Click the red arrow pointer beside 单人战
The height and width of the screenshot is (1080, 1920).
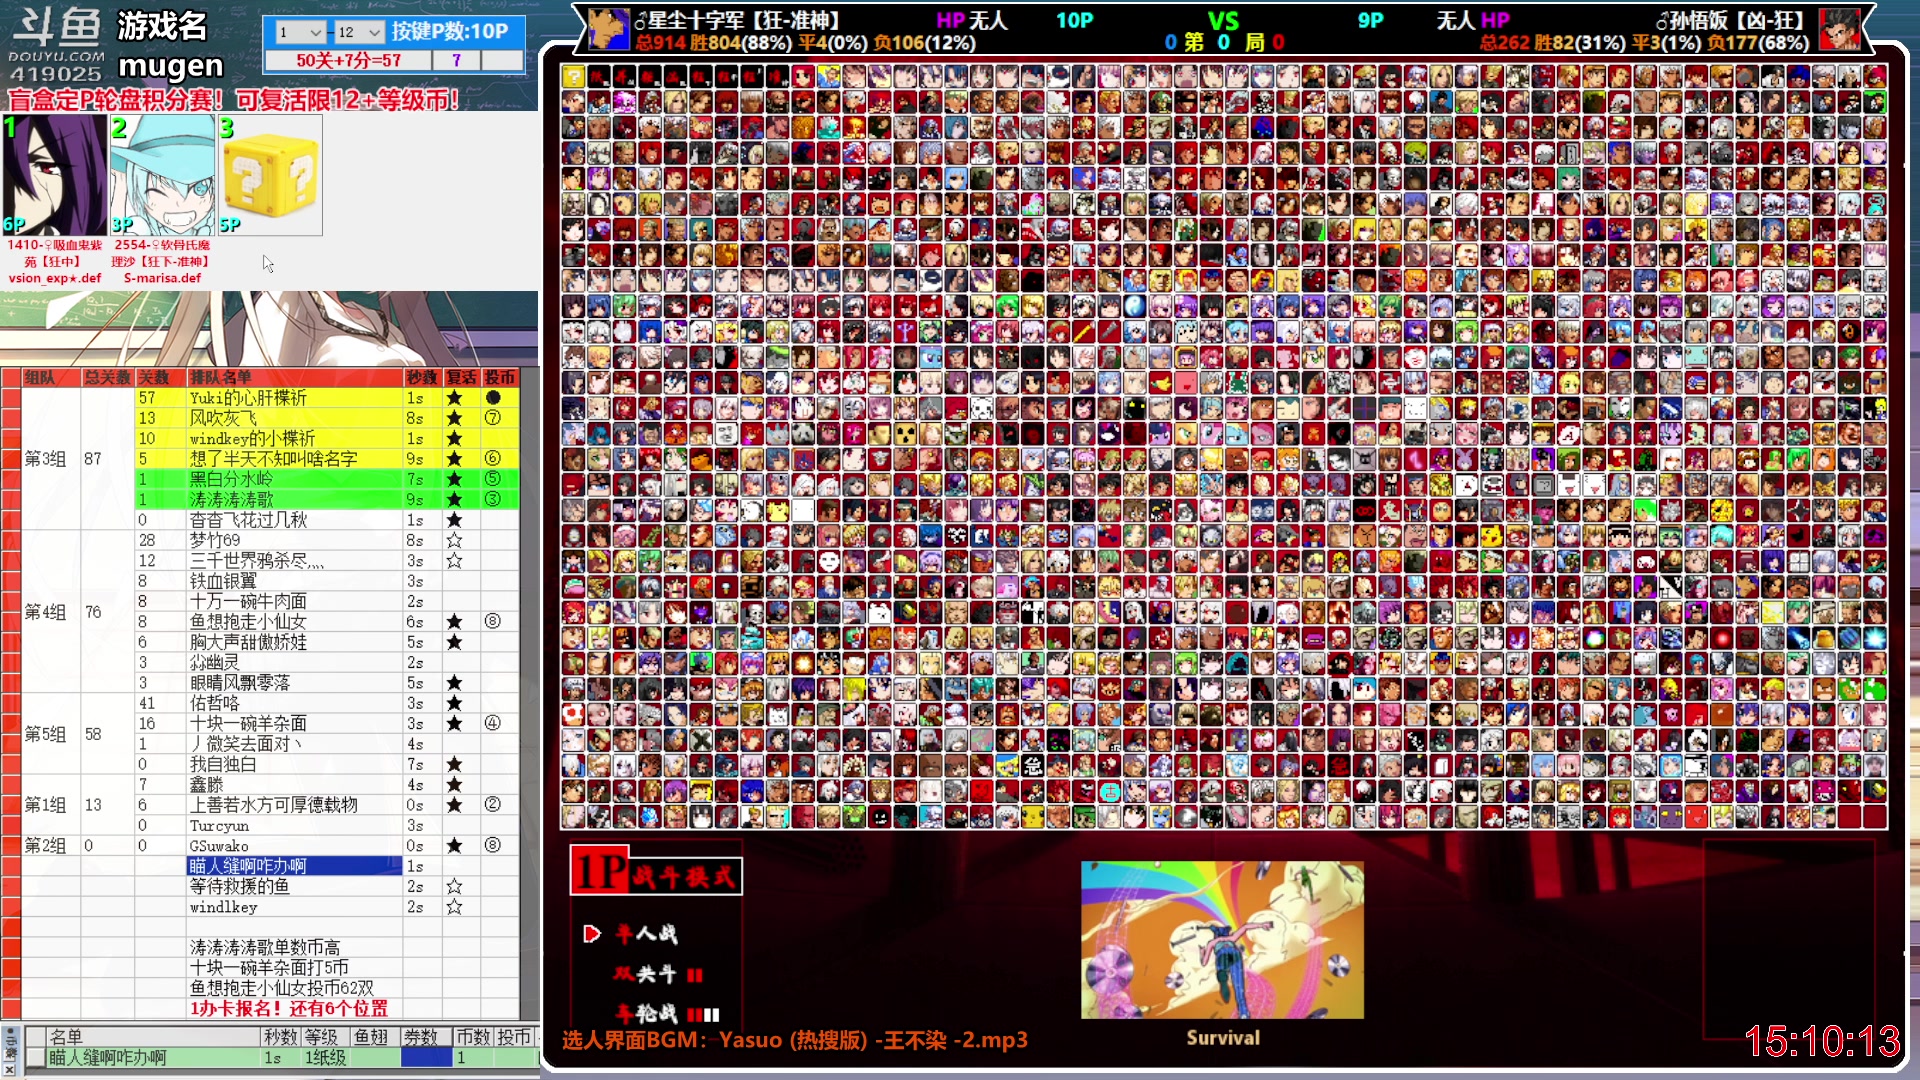[592, 934]
